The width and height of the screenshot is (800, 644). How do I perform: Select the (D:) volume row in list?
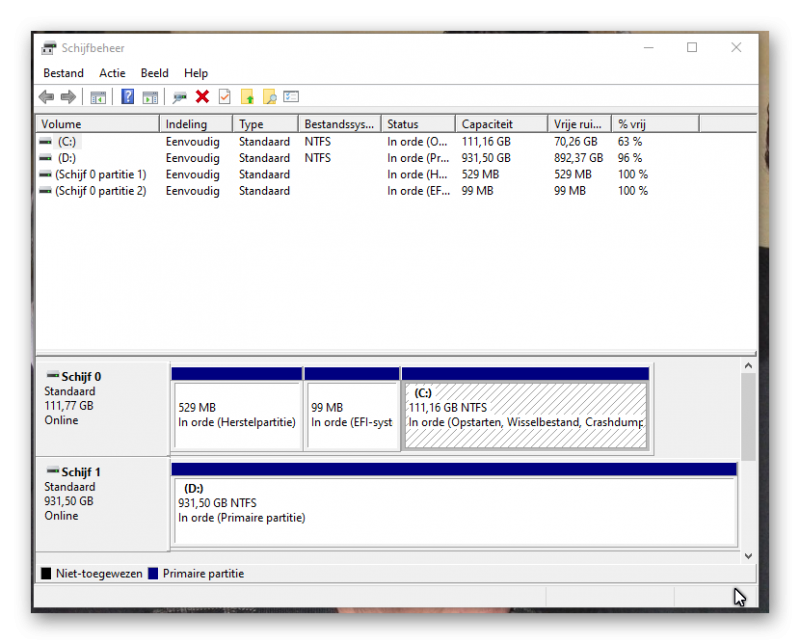click(x=66, y=158)
